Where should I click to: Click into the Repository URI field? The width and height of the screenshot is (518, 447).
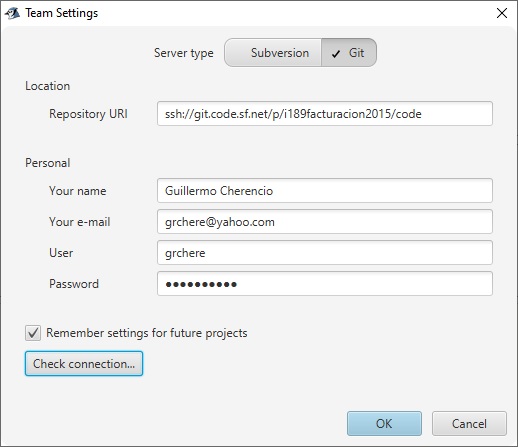click(x=325, y=114)
